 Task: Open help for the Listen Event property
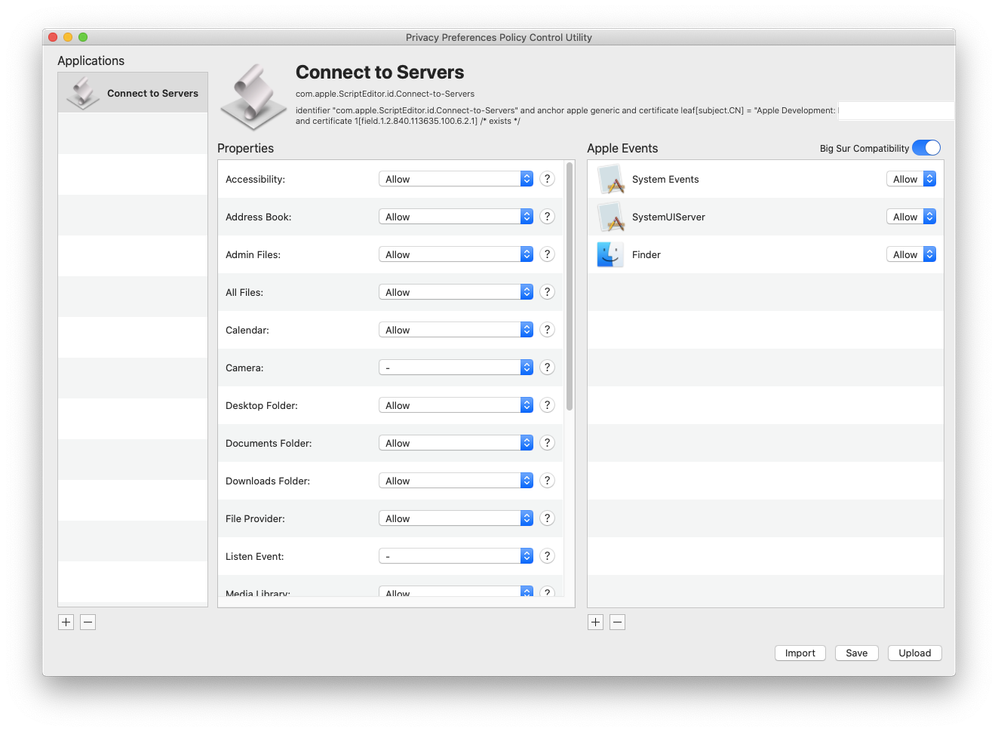pyautogui.click(x=547, y=556)
